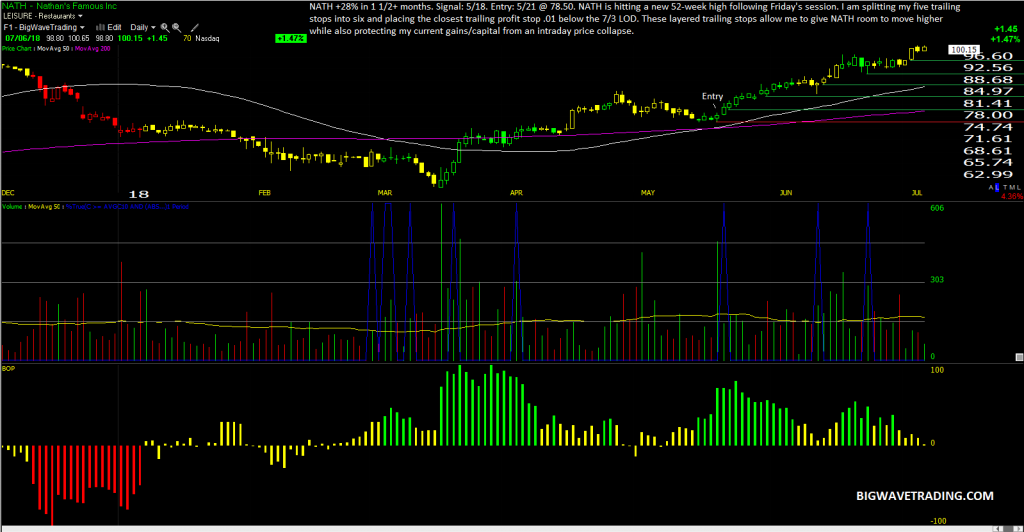Toggle the M scale option

coord(1012,187)
